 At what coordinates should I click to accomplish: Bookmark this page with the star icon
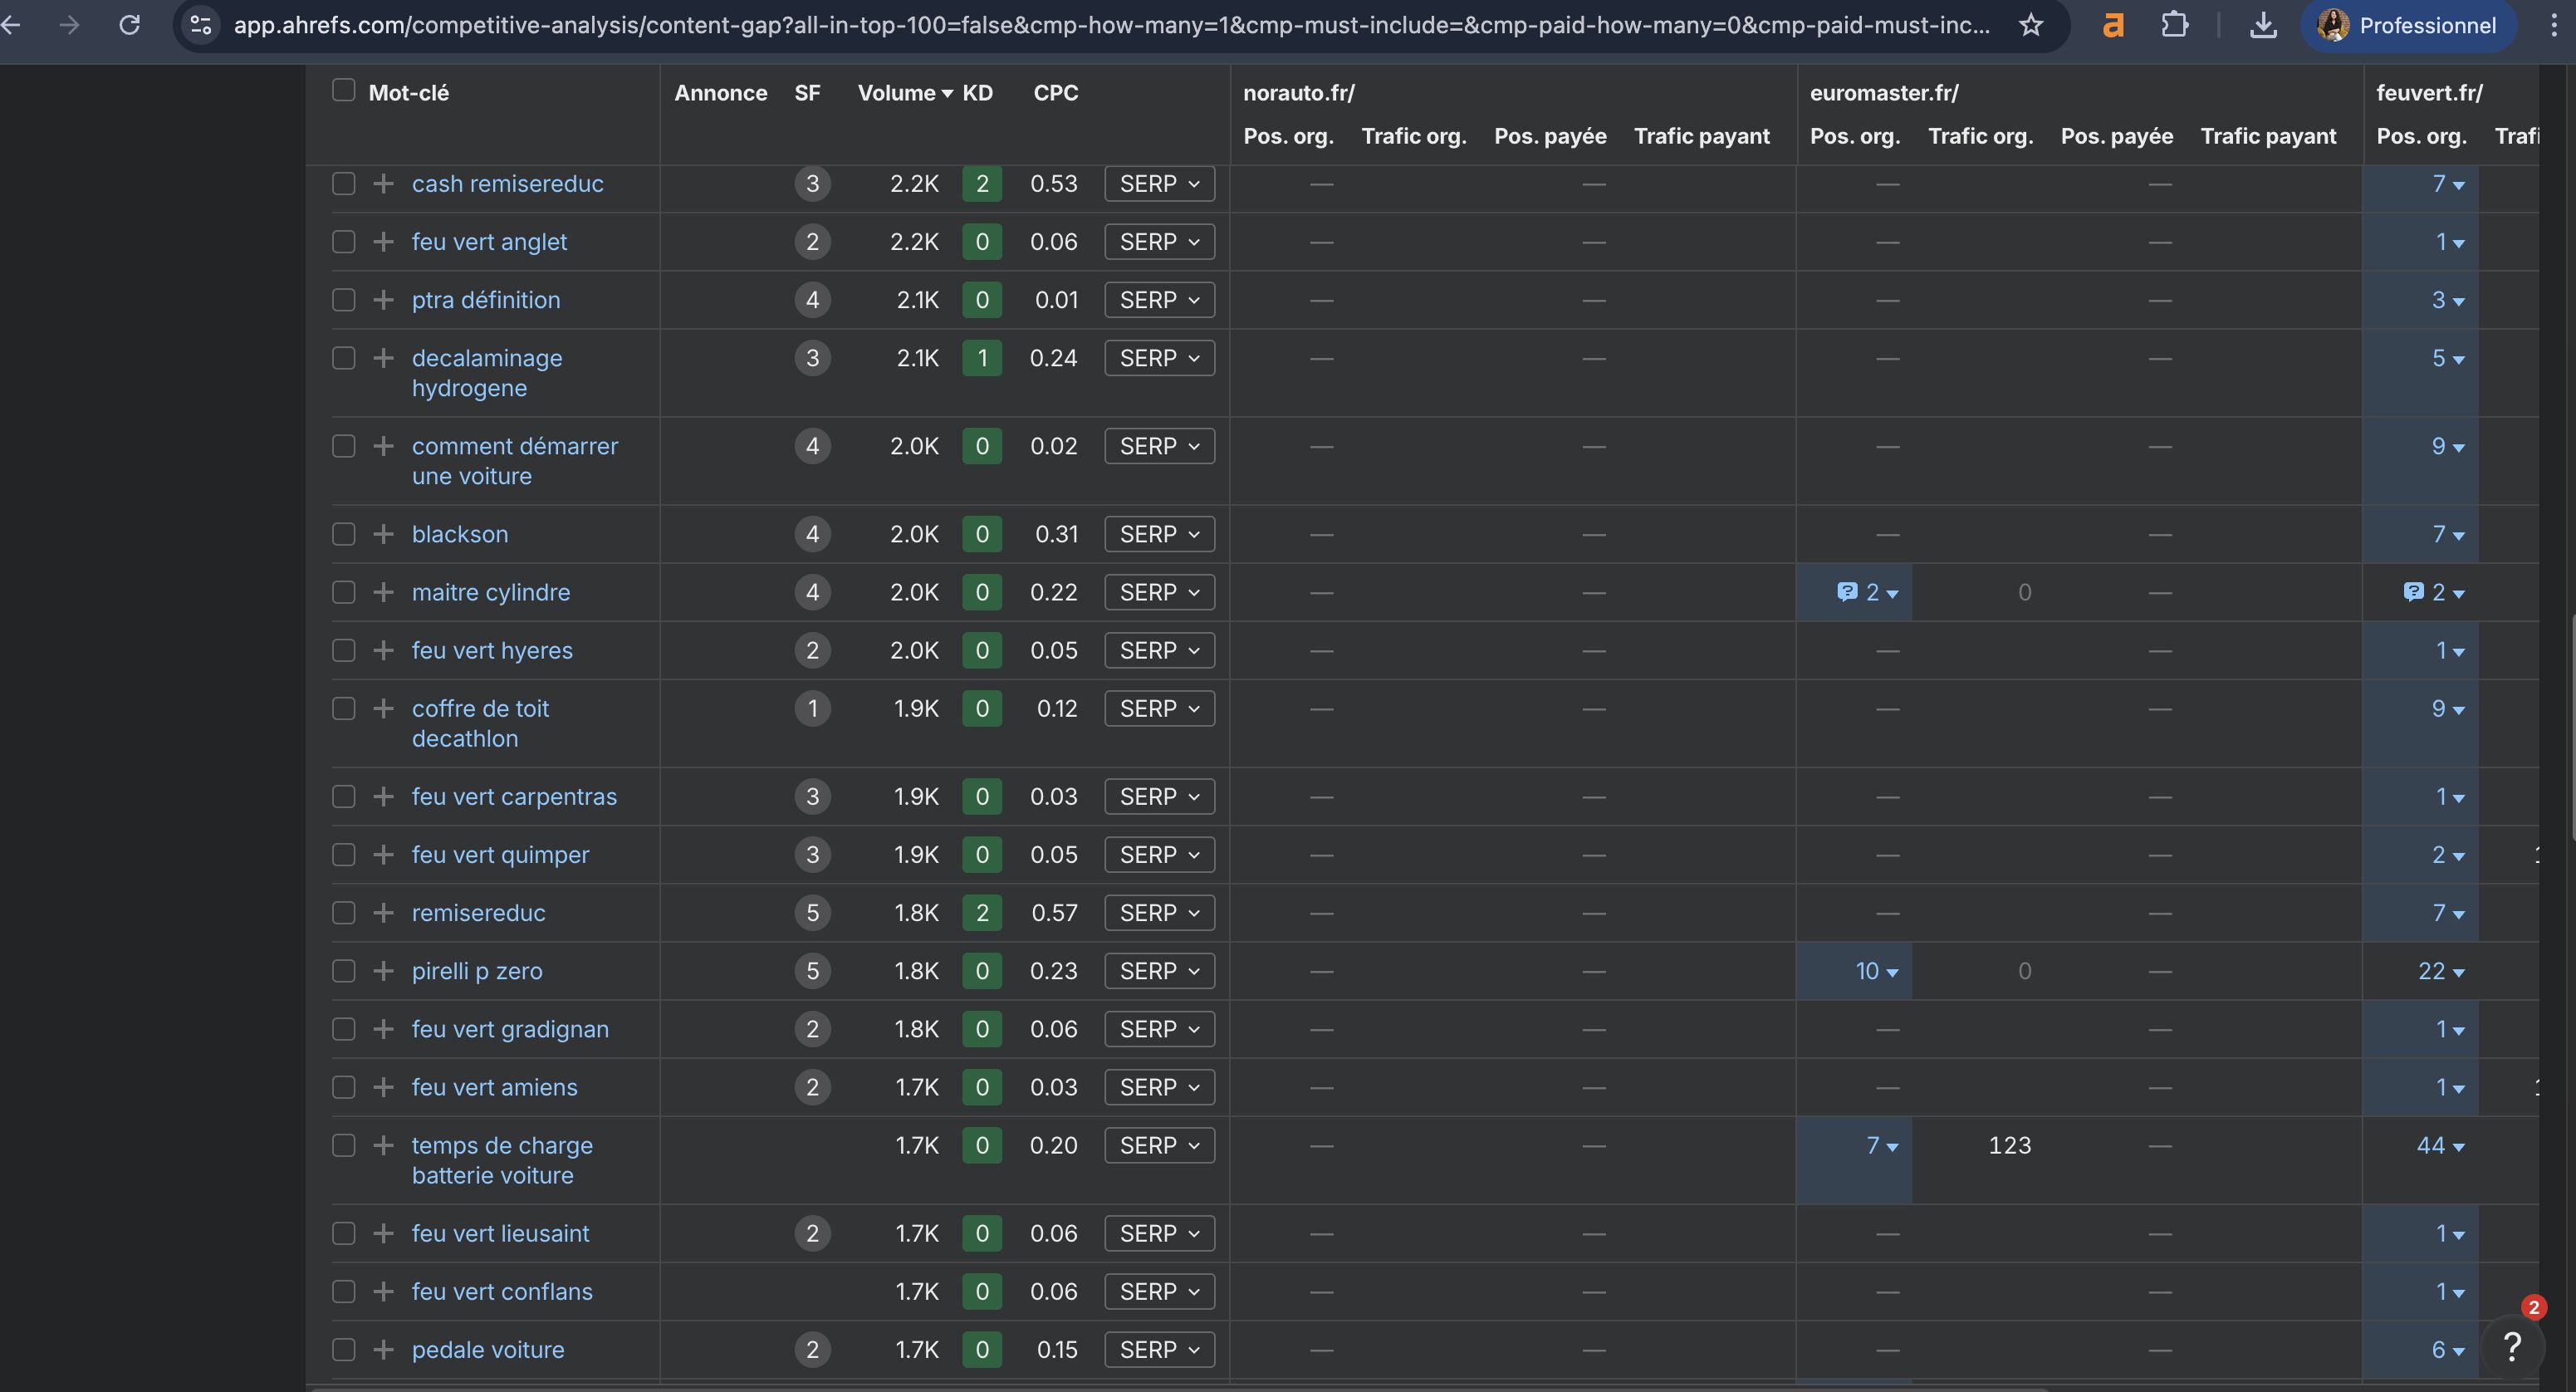click(2030, 25)
